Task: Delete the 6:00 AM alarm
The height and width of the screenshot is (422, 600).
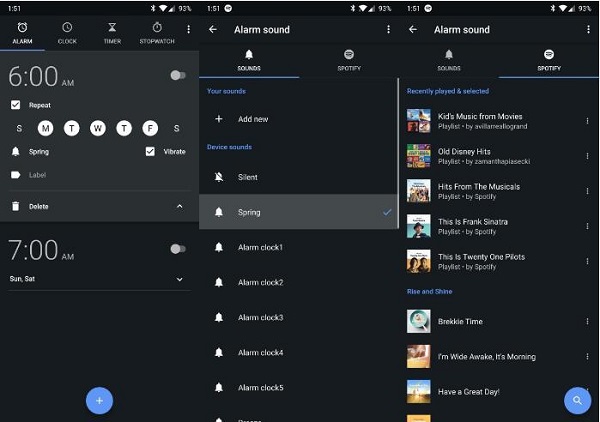Action: point(39,207)
